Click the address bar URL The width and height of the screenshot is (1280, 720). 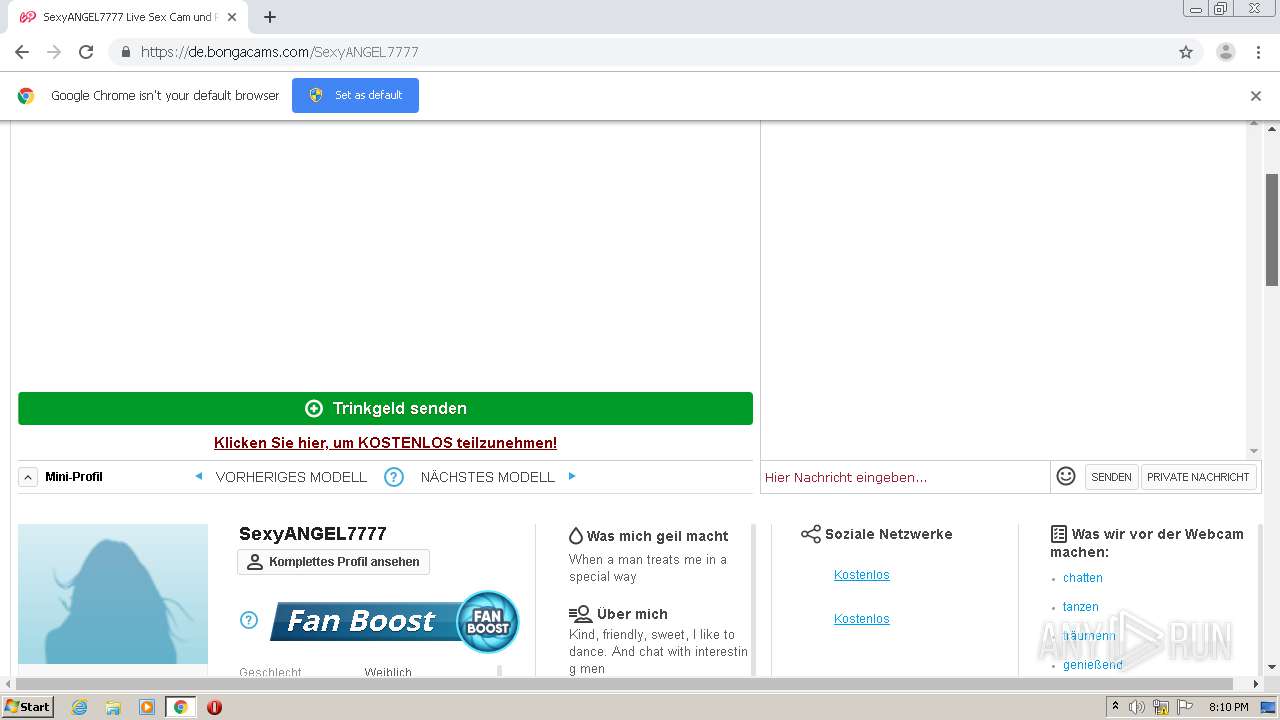[279, 52]
